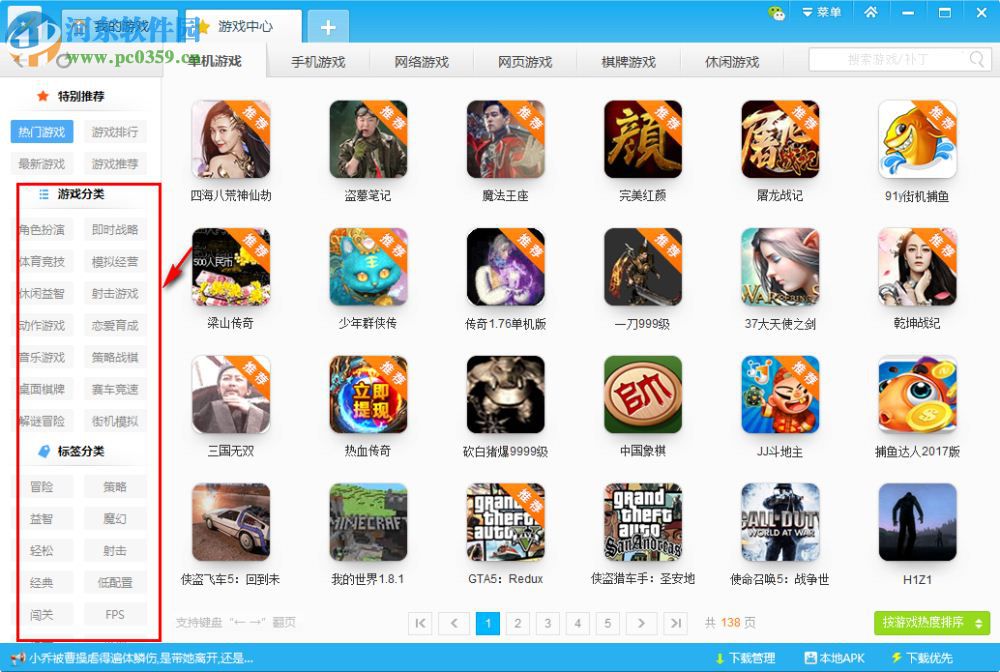Switch to the 手机游戏 tab

click(x=318, y=61)
